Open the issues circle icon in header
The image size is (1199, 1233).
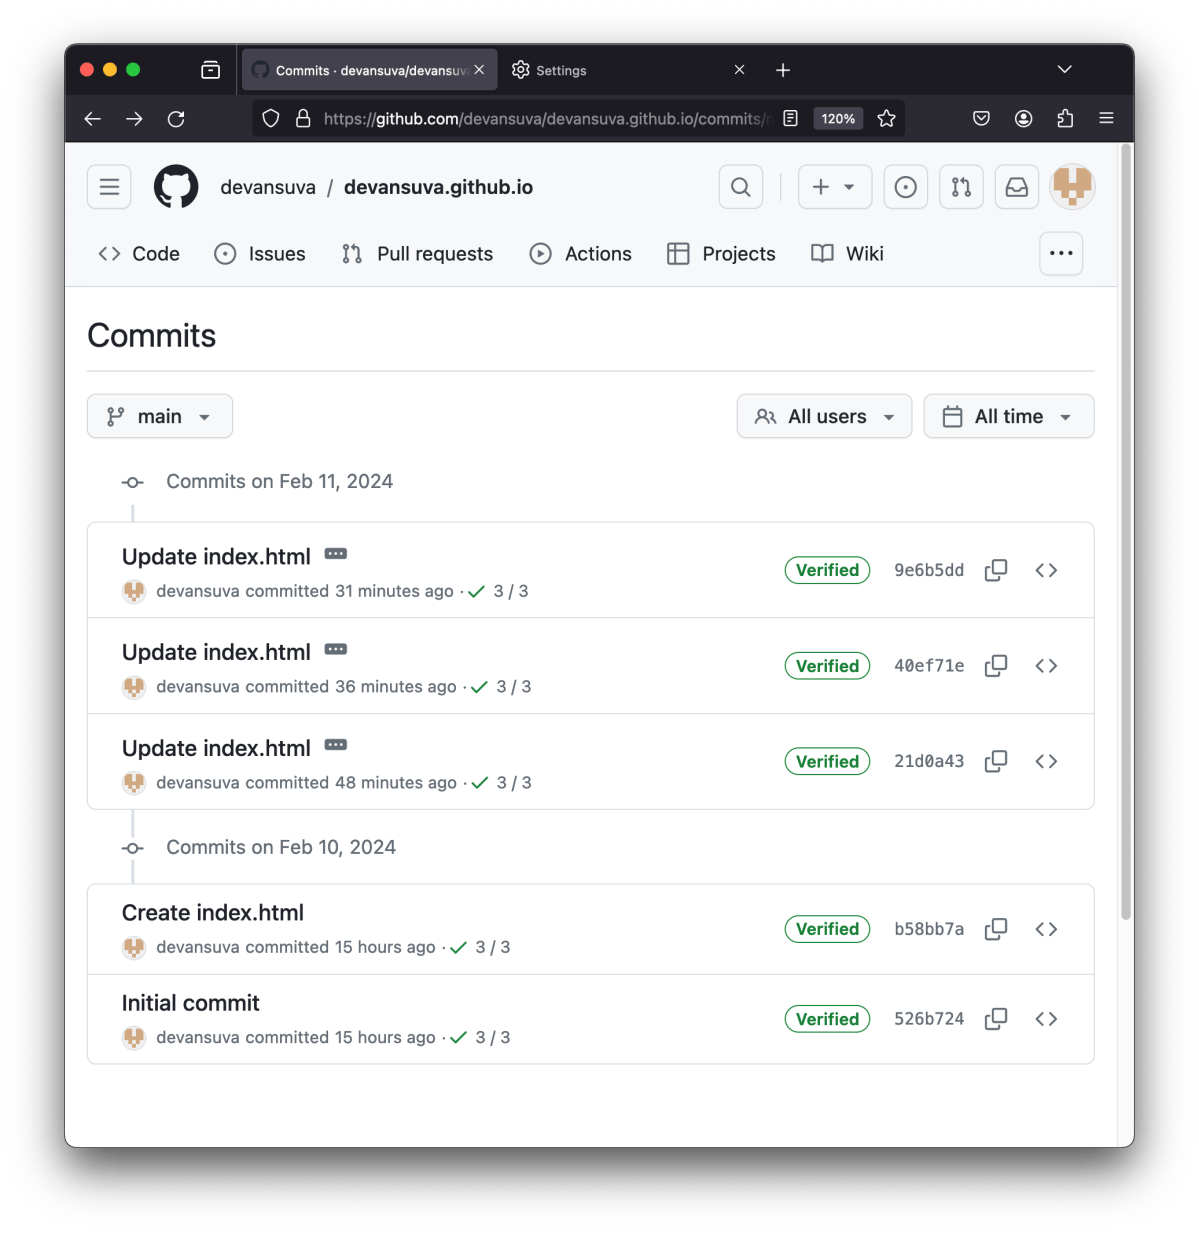906,187
